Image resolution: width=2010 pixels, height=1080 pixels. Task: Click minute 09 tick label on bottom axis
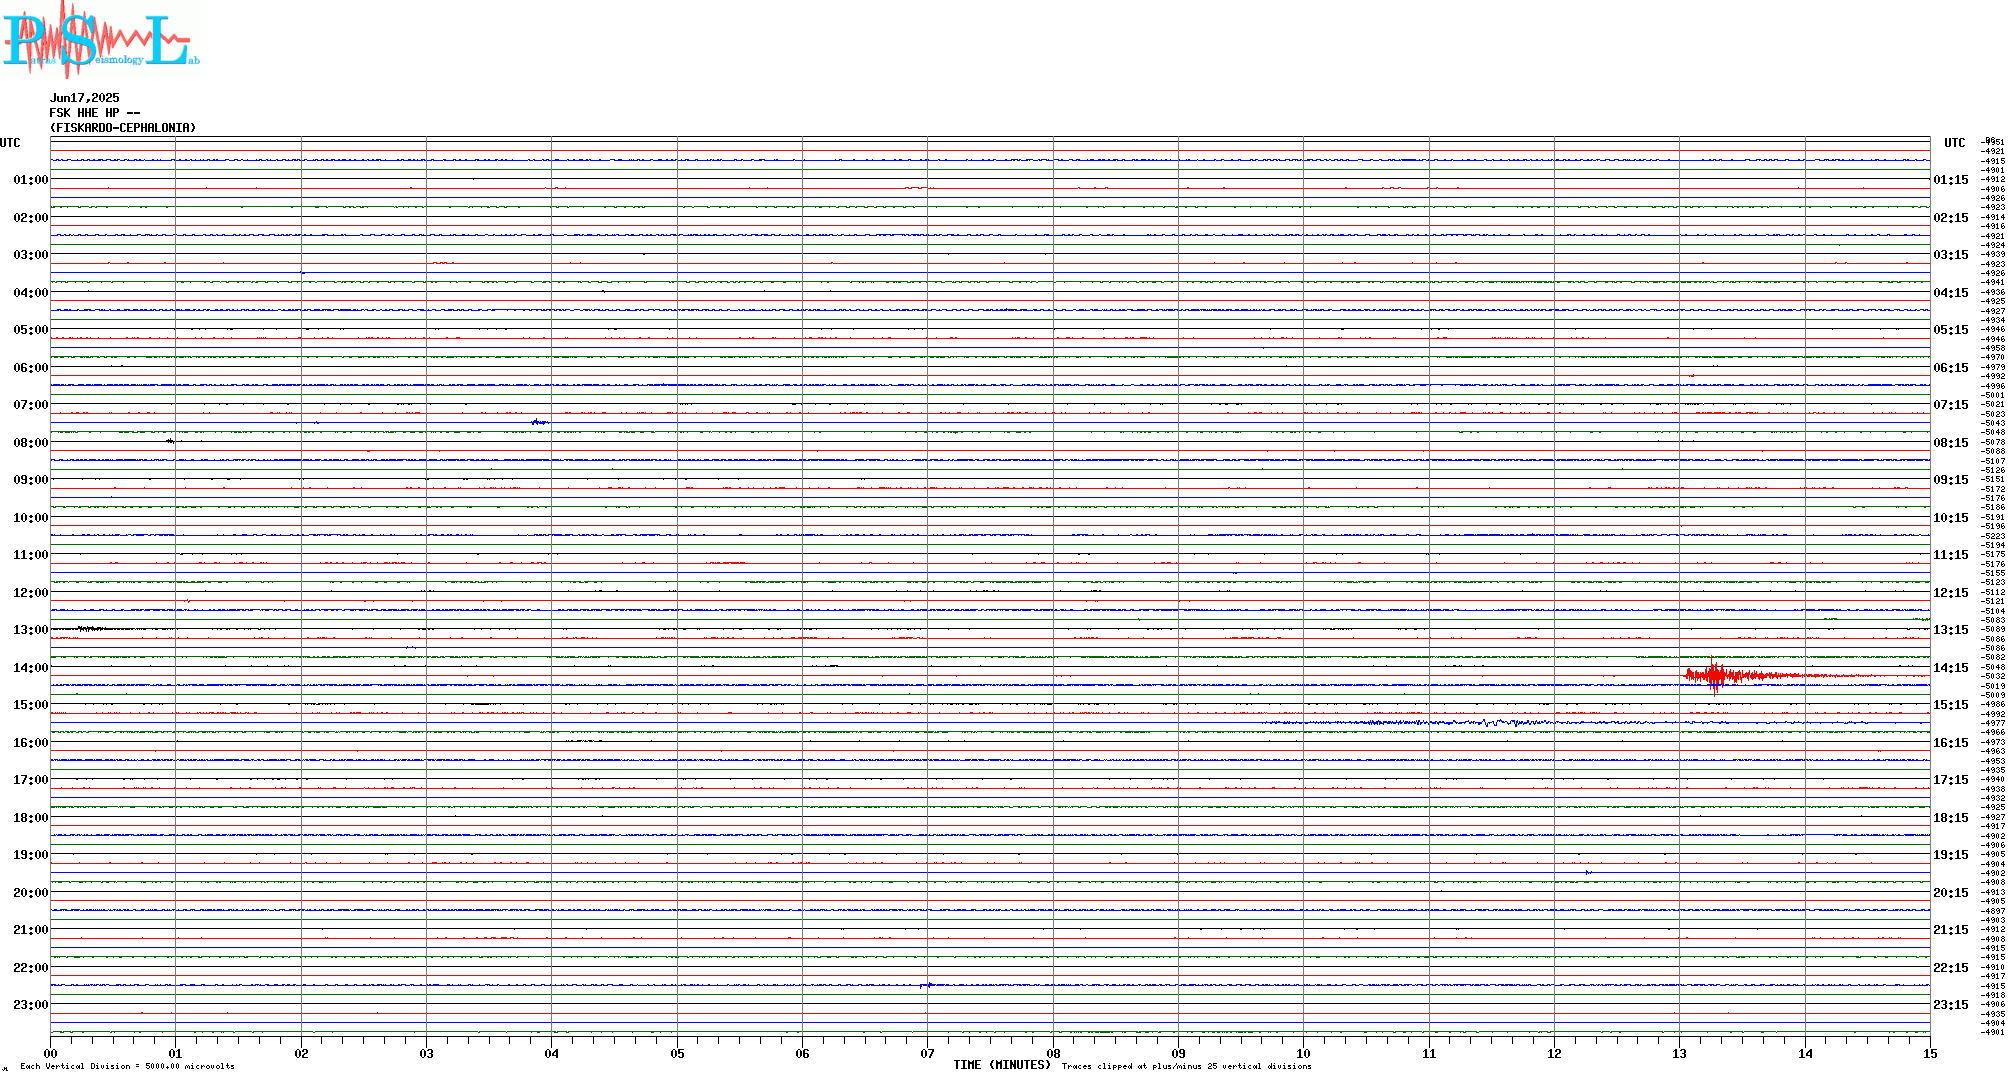(1178, 1053)
